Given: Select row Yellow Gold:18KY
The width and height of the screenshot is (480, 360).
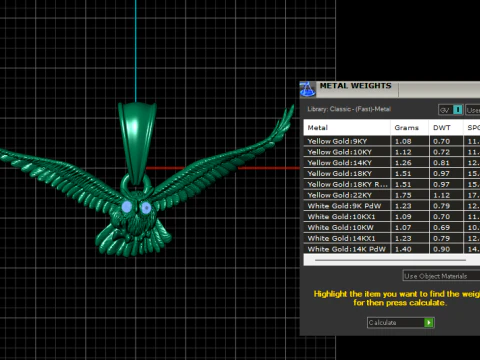Looking at the screenshot, I should (392, 173).
